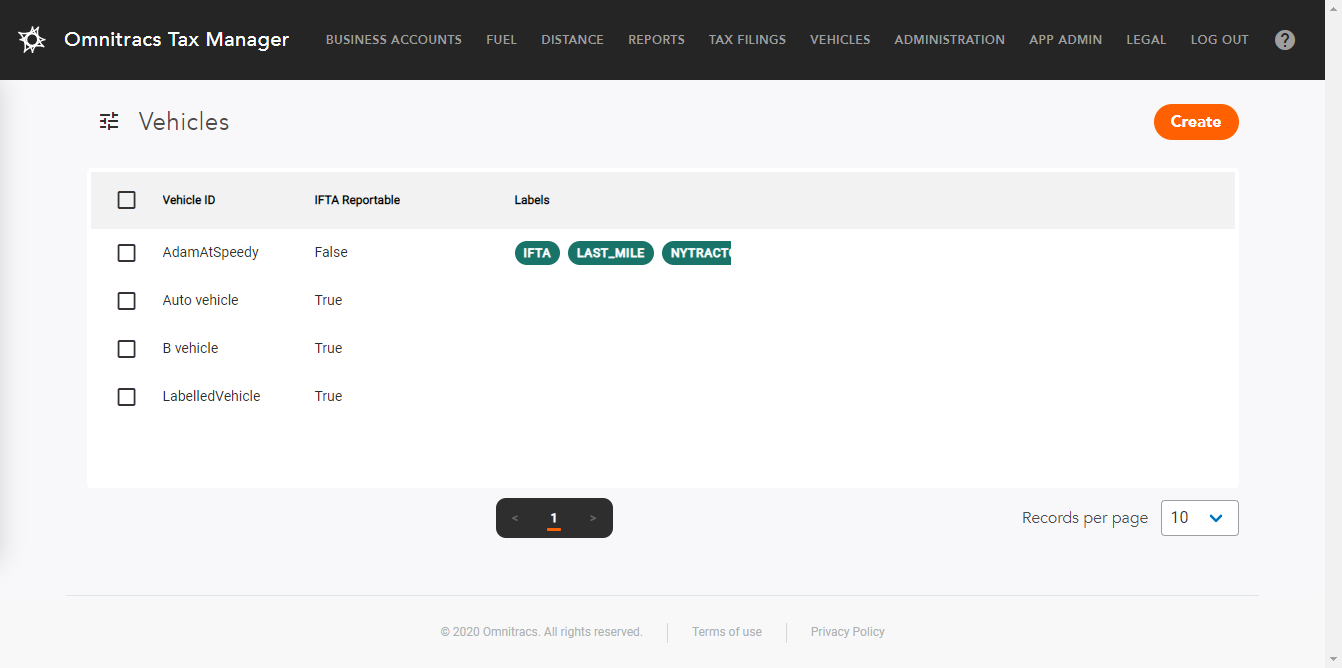Image resolution: width=1342 pixels, height=668 pixels.
Task: Check the AdamAtSpeedy row checkbox
Action: click(x=126, y=253)
